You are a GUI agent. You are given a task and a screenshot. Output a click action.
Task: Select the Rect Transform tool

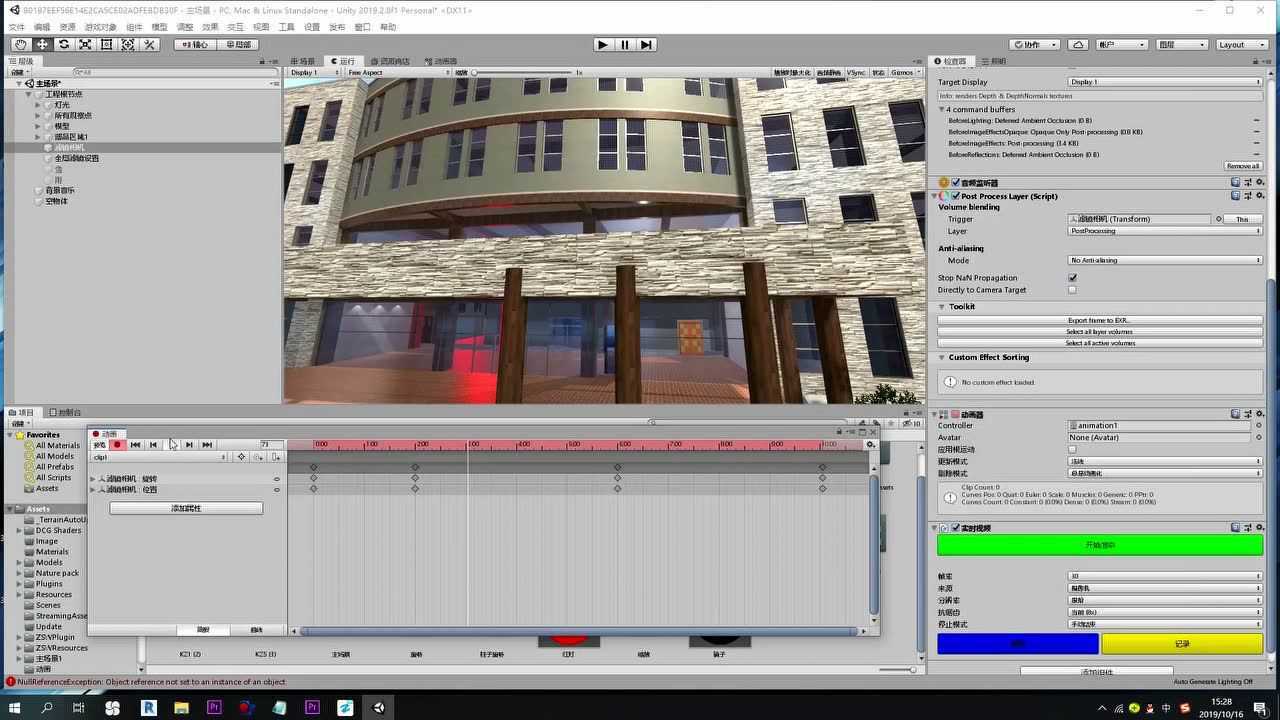[107, 45]
